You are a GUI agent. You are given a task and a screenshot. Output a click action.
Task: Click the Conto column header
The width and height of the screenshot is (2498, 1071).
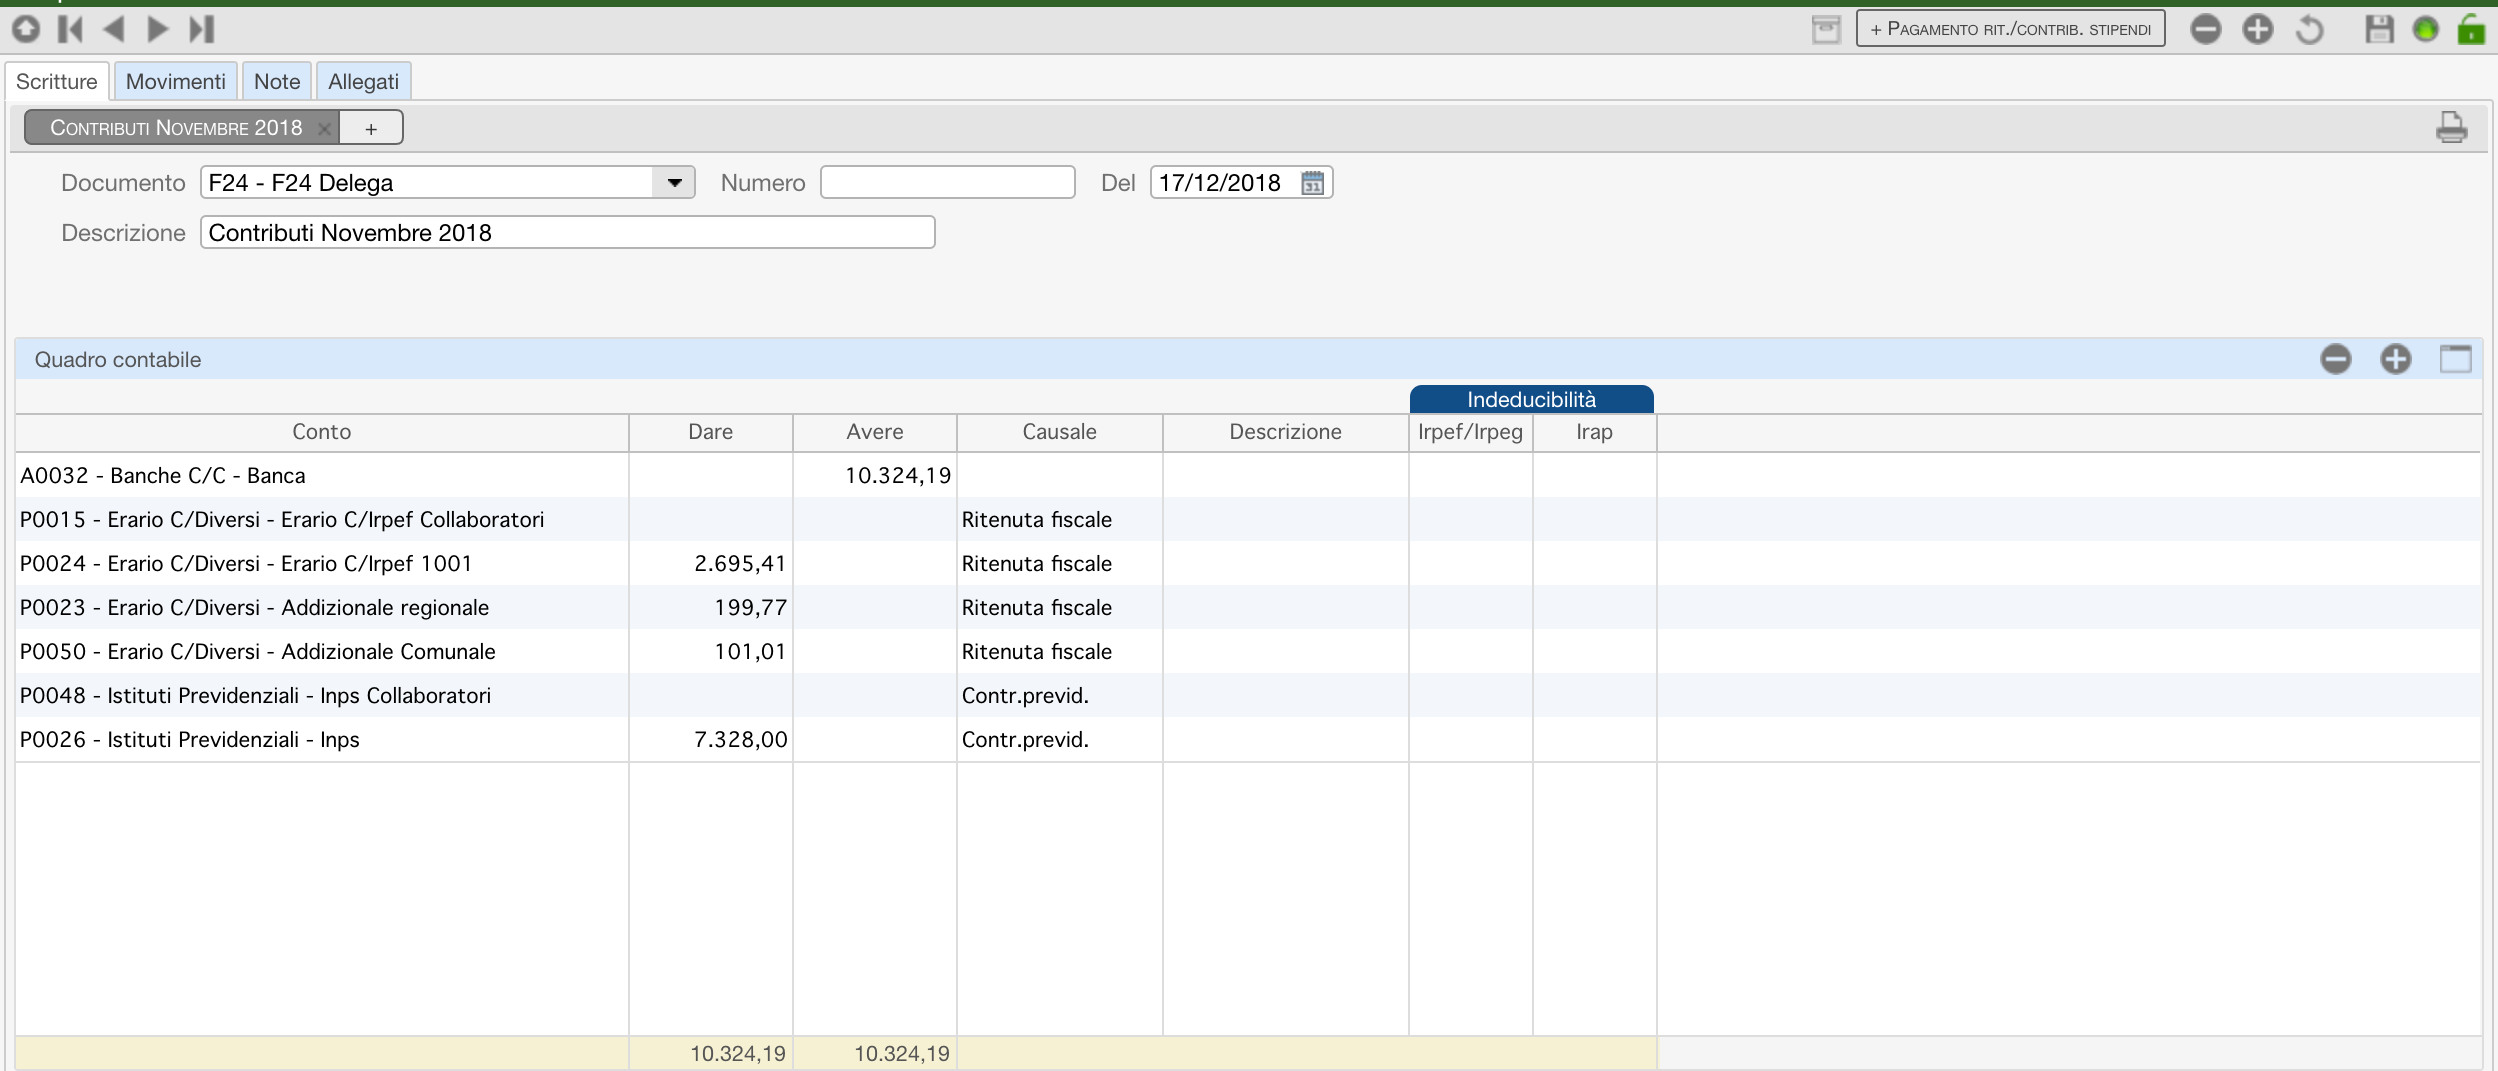point(322,432)
